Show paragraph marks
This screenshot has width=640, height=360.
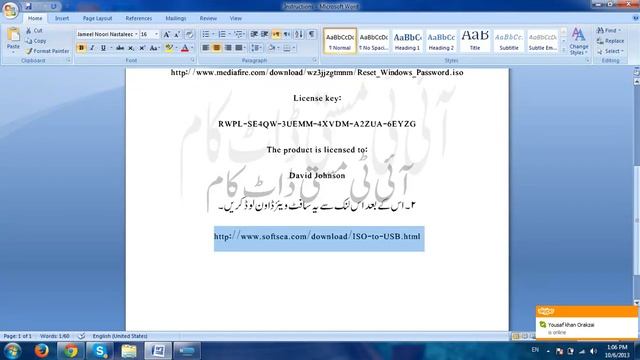click(x=311, y=34)
